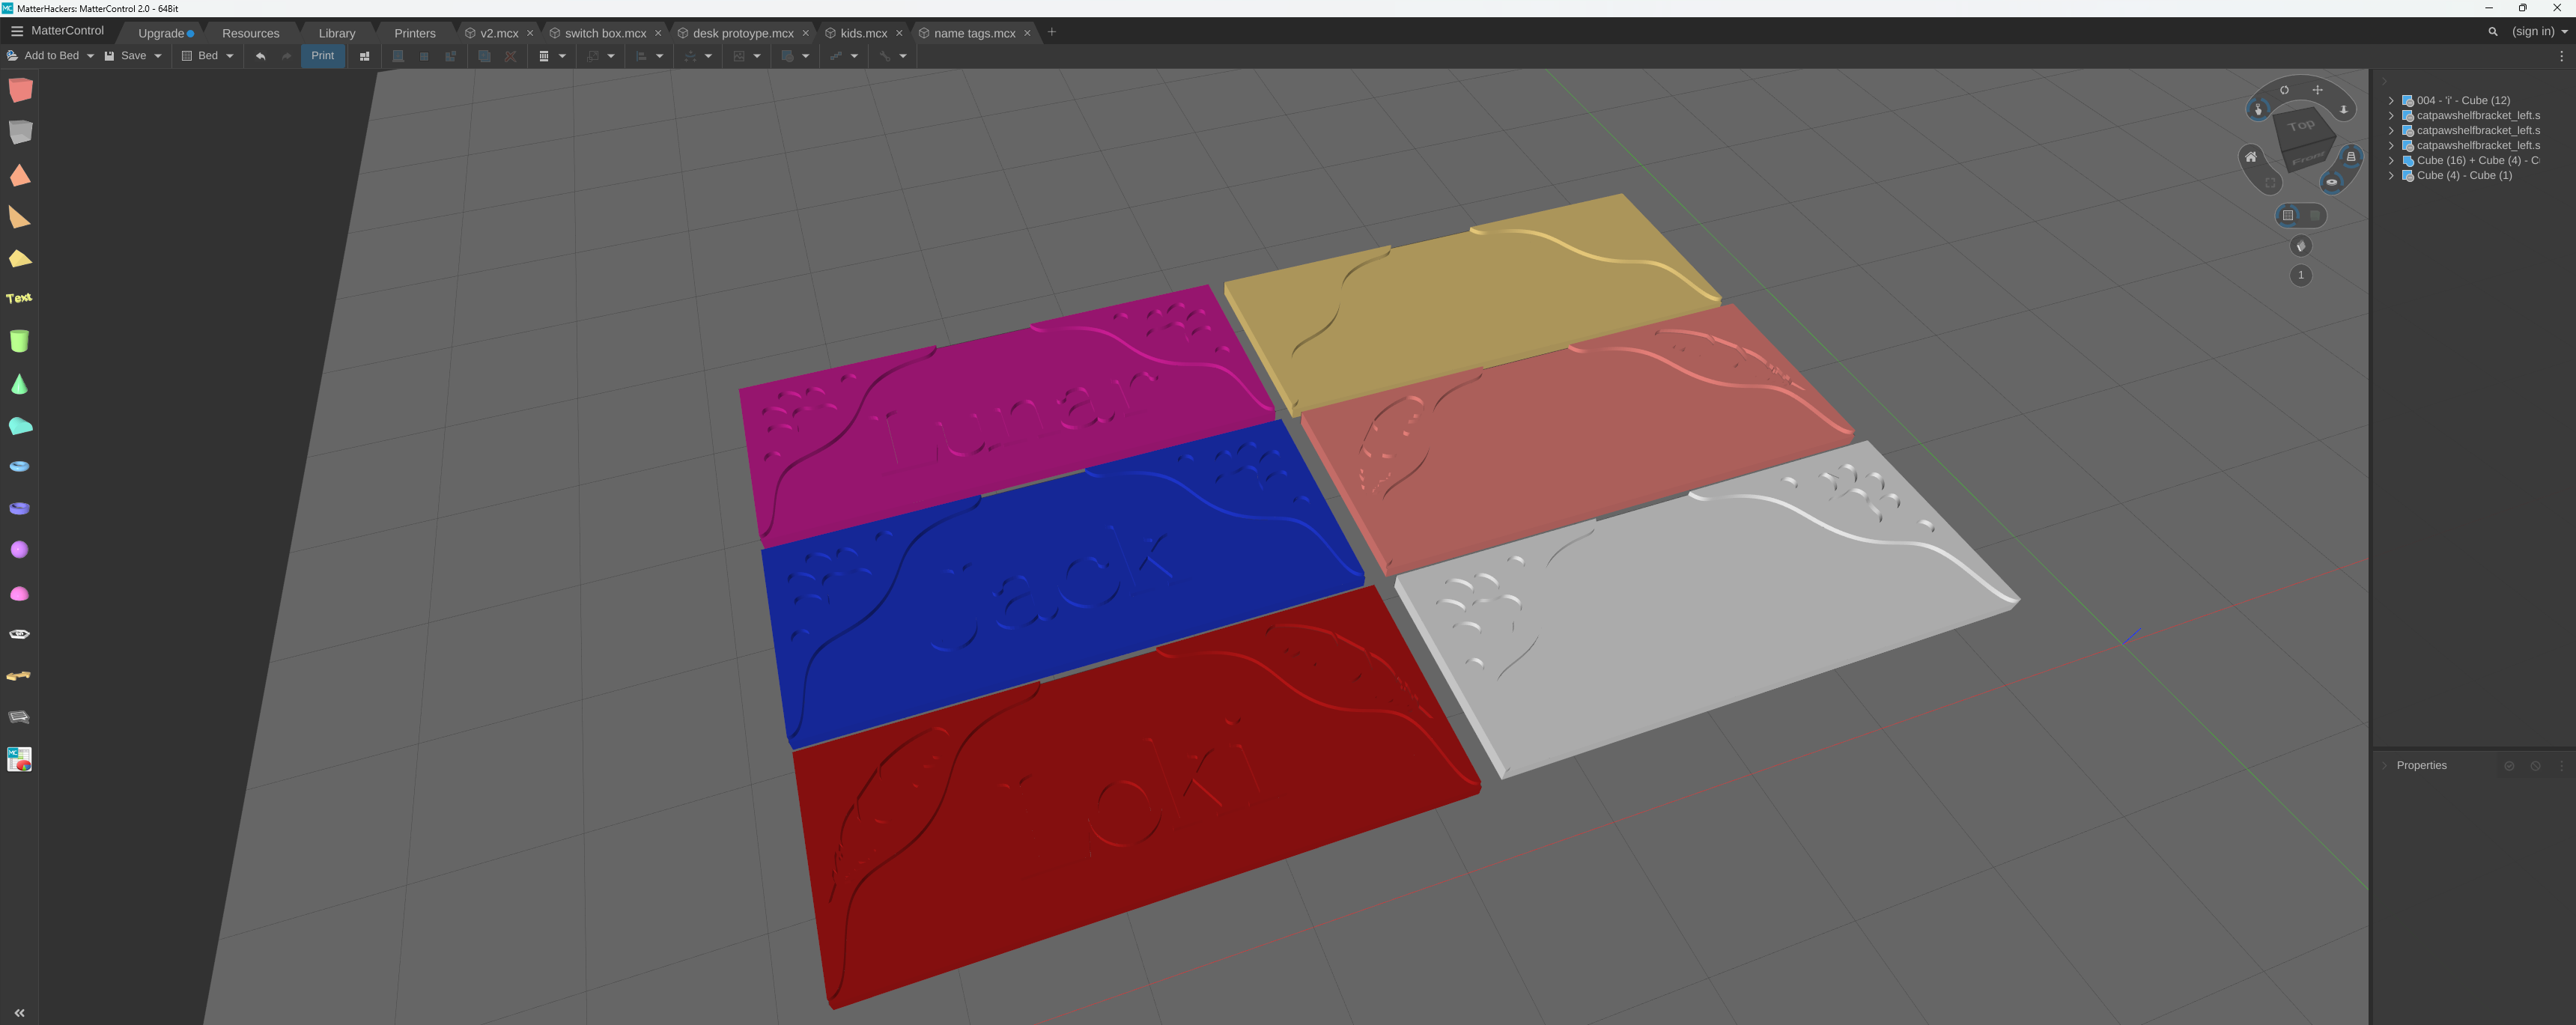This screenshot has height=1025, width=2576.
Task: Choose the green Cone primitive
Action: [x=19, y=384]
